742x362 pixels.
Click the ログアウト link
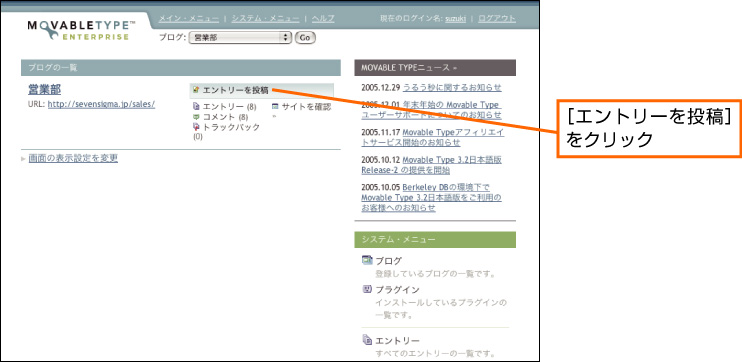coord(497,18)
